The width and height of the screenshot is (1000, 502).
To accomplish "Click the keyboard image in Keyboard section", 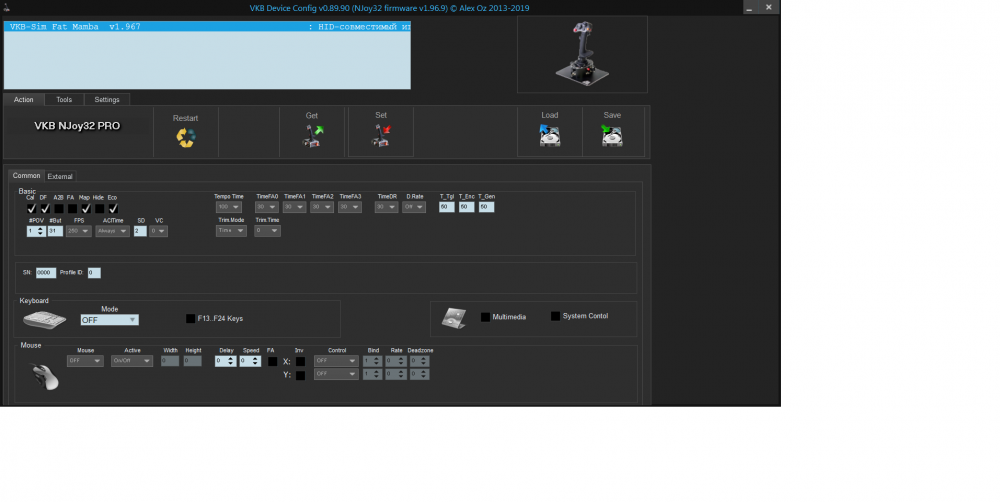I will [45, 320].
